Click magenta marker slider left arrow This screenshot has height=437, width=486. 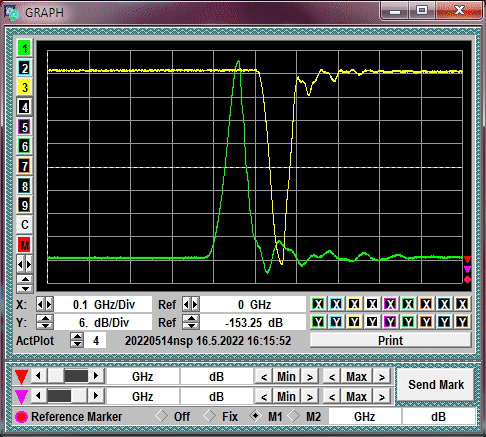[x=39, y=396]
